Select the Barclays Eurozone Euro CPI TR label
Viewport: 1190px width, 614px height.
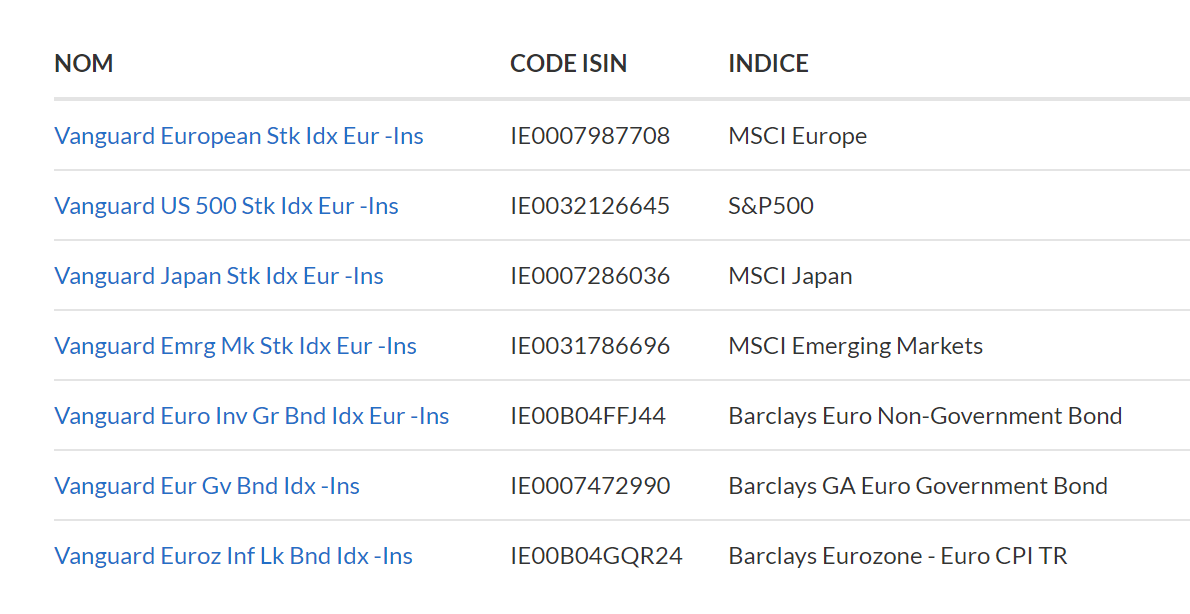(898, 556)
